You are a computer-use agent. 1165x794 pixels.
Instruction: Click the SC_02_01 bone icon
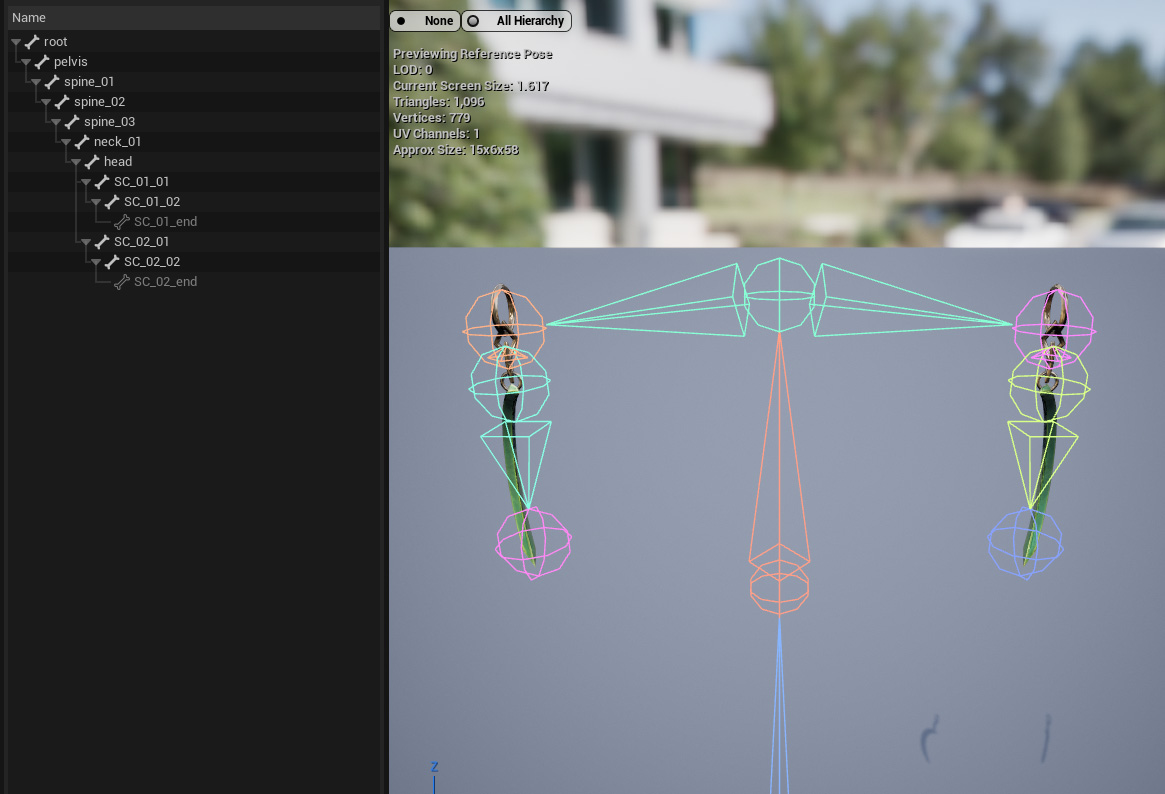102,242
